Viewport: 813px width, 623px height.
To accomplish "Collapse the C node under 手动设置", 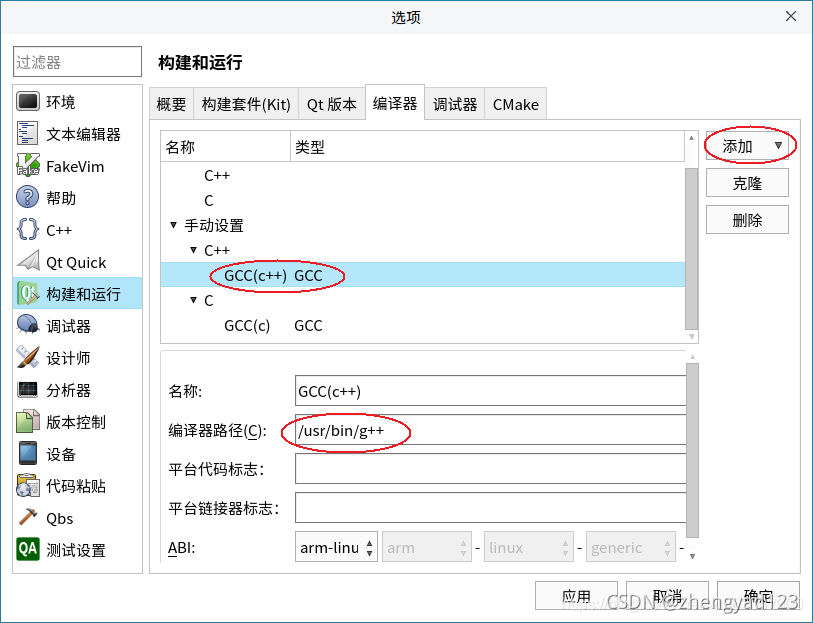I will pos(193,300).
